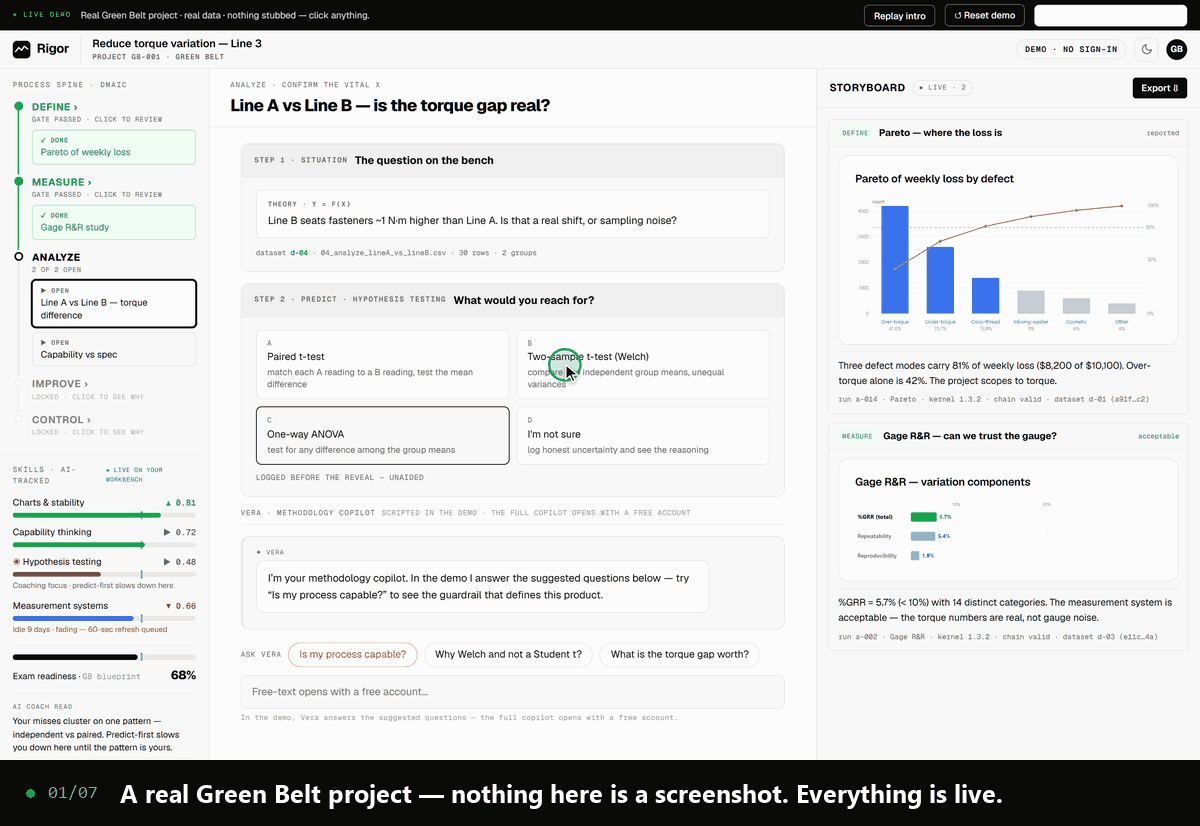Open the GB user avatar

(1177, 49)
